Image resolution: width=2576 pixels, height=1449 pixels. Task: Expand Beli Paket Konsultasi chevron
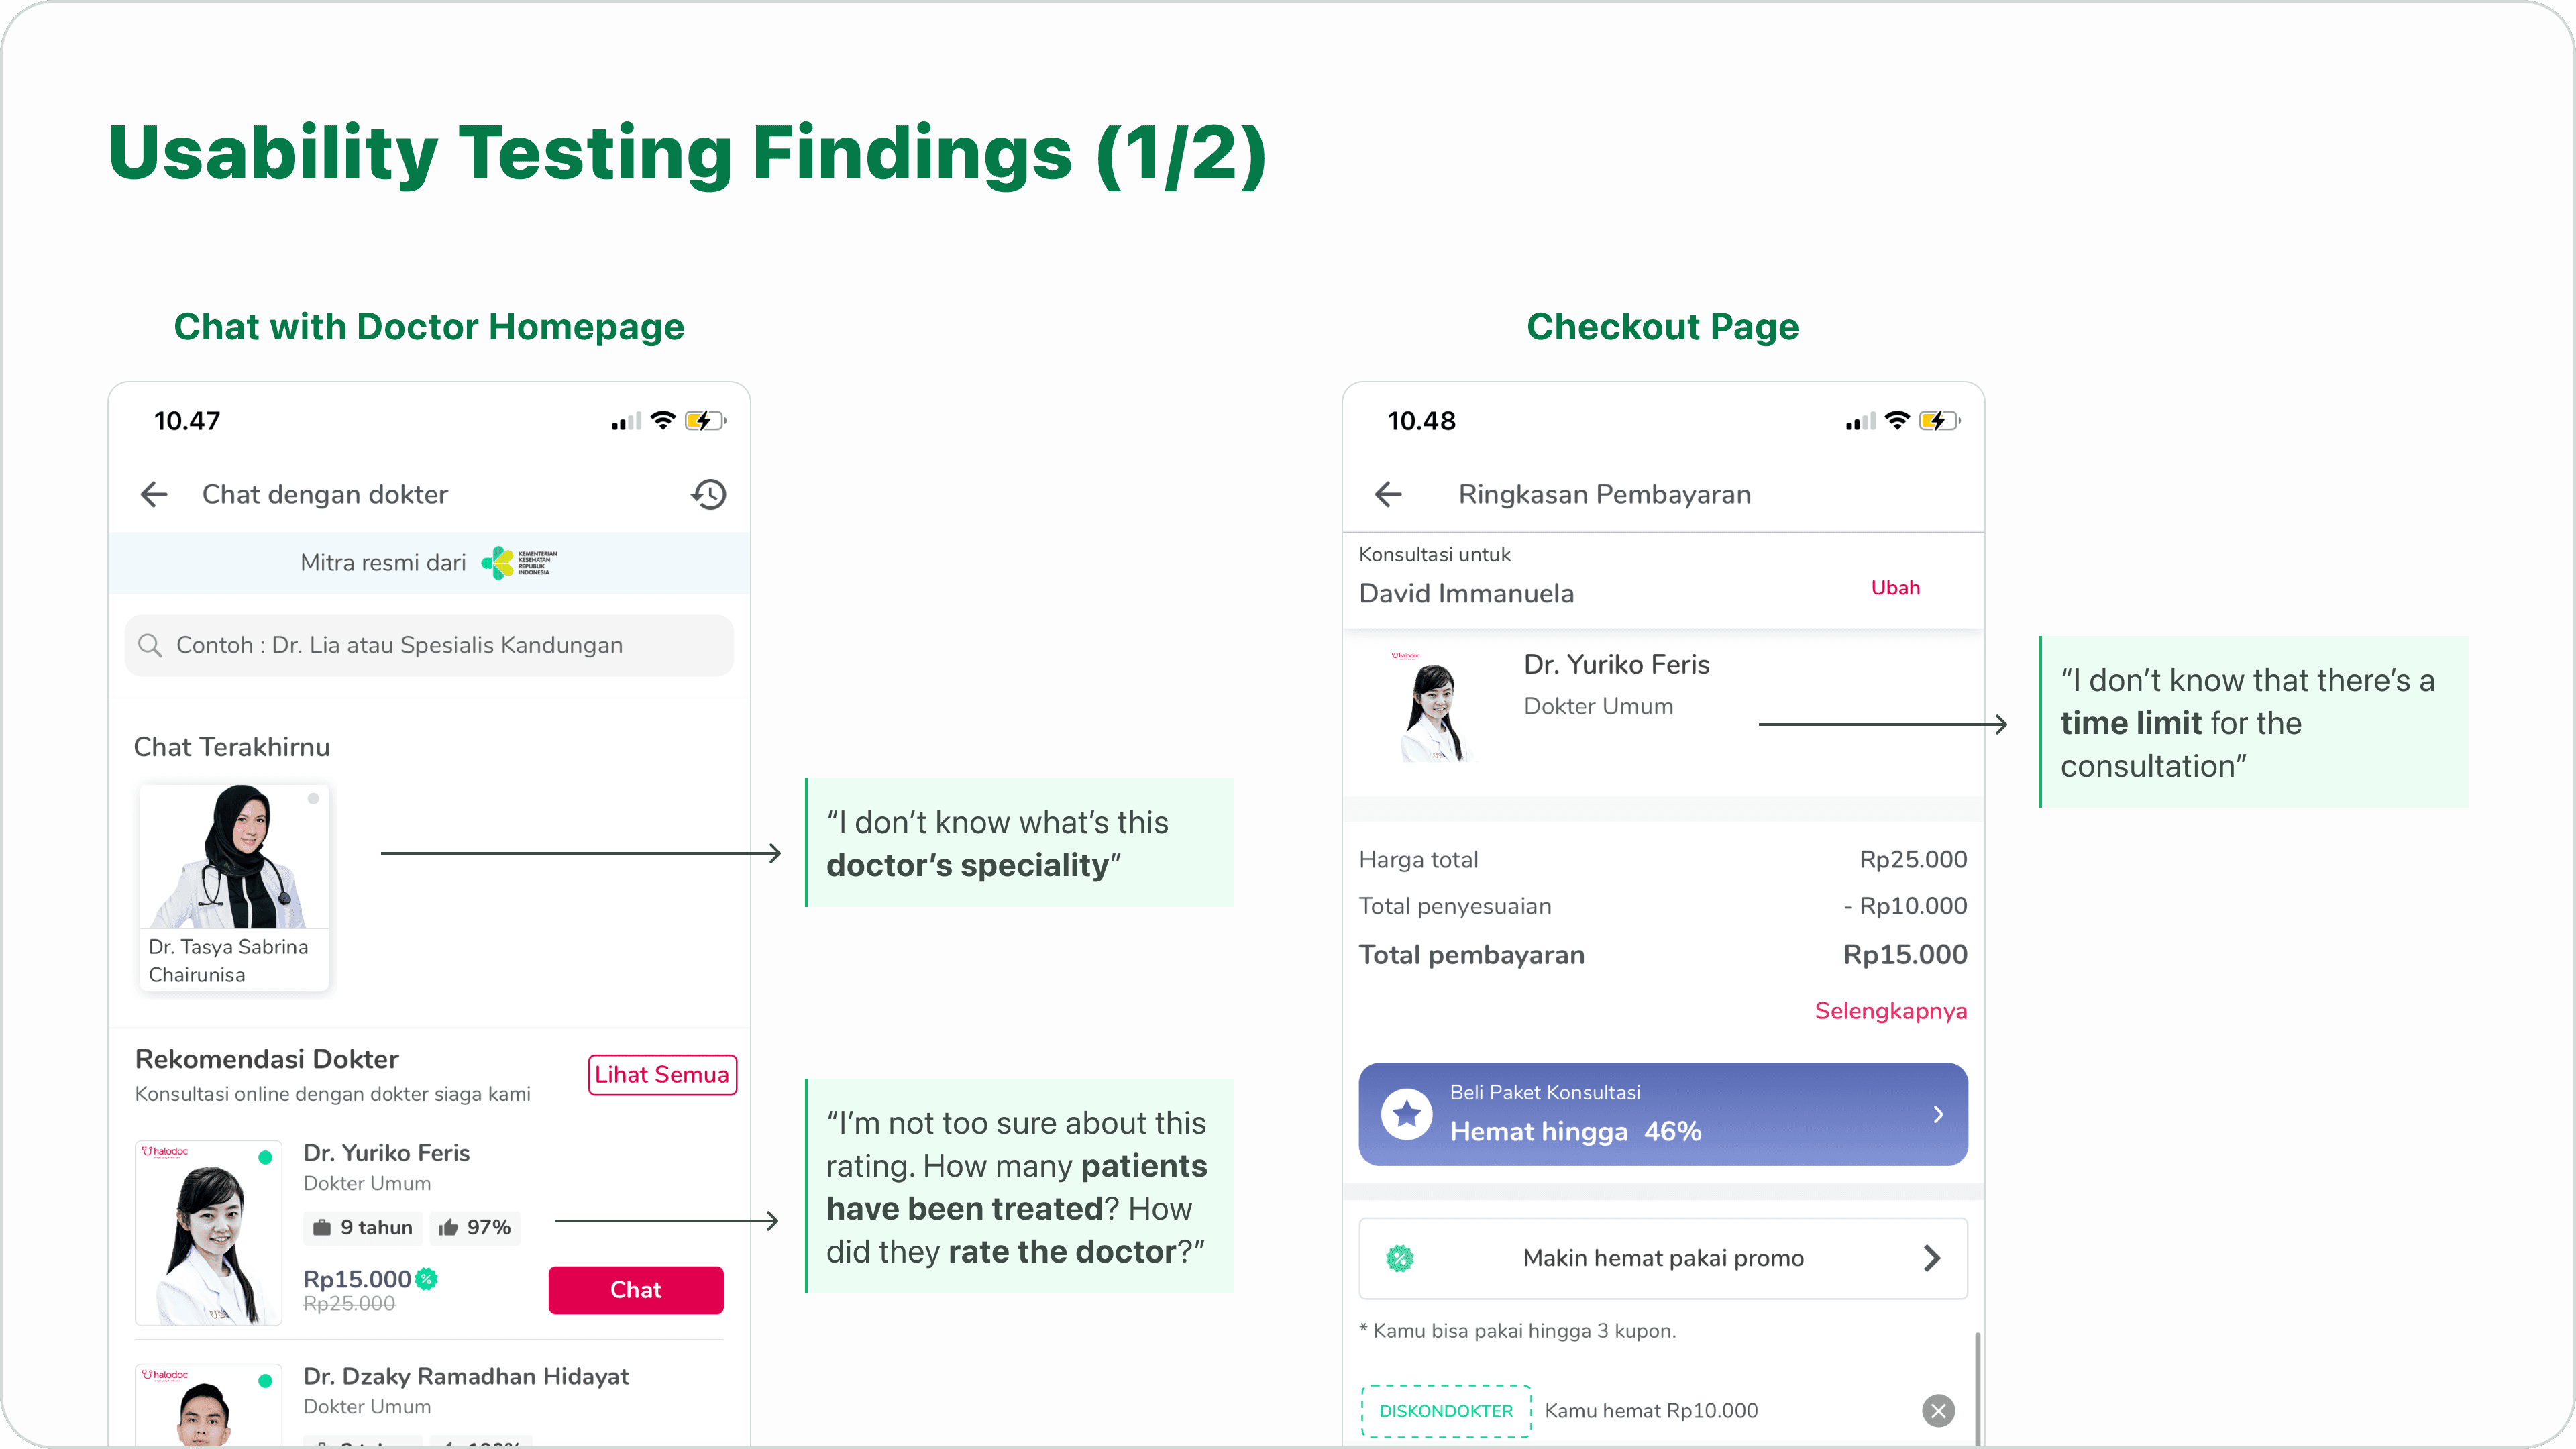[1938, 1113]
